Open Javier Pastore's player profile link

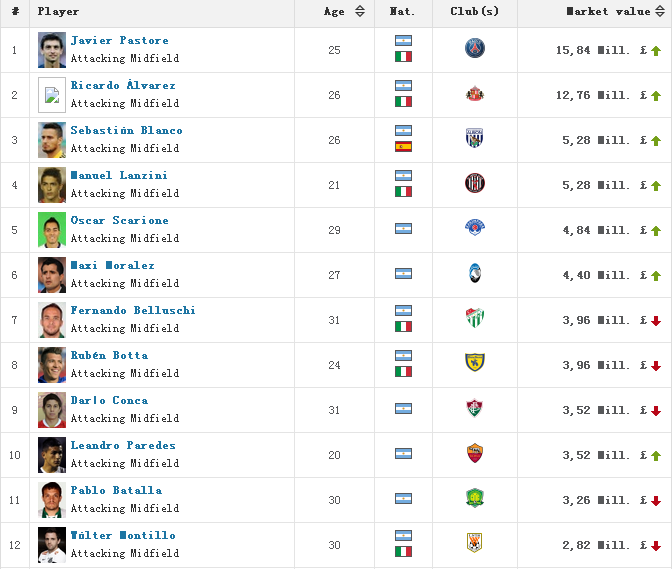click(x=120, y=40)
